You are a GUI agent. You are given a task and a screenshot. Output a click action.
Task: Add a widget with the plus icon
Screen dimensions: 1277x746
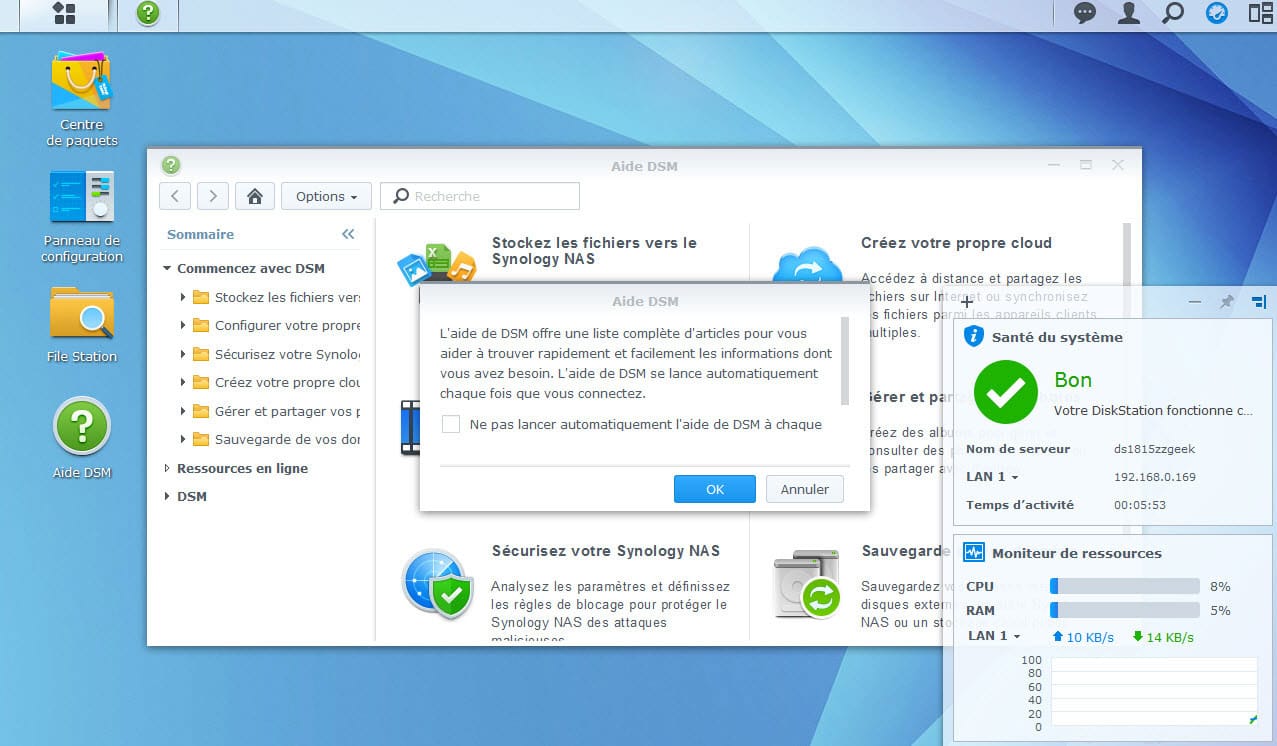[x=966, y=301]
